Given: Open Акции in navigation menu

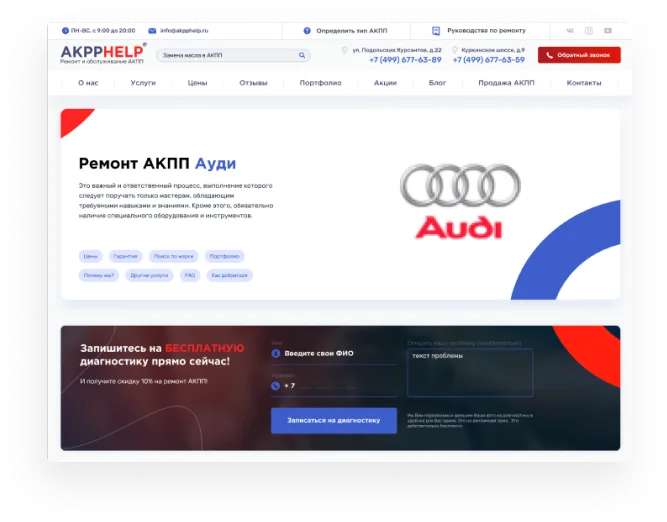Looking at the screenshot, I should pyautogui.click(x=385, y=83).
